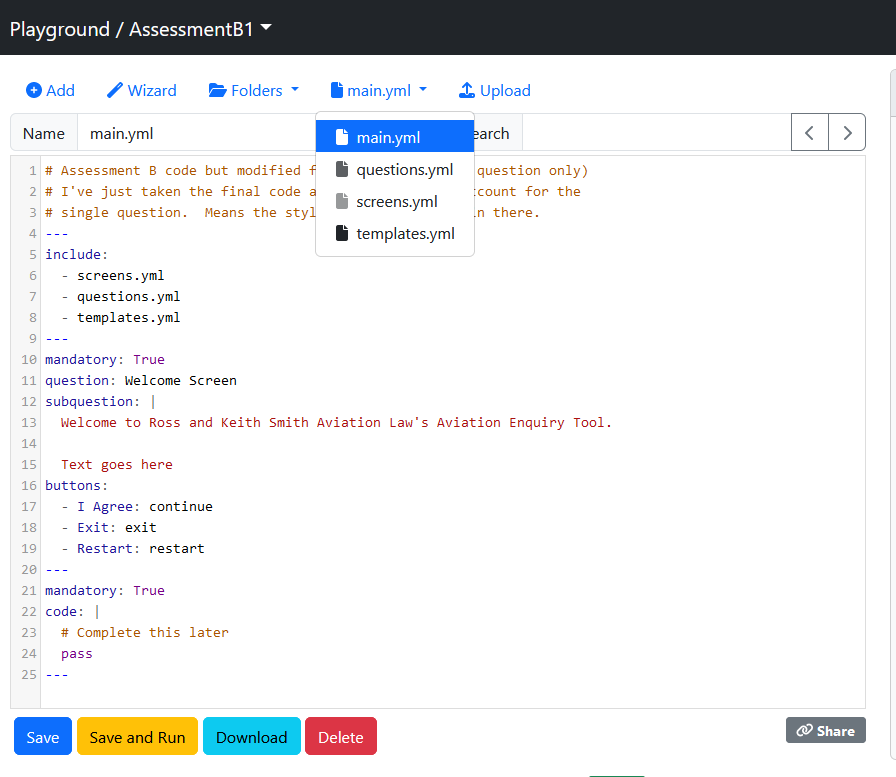This screenshot has height=777, width=896.
Task: Collapse the main.yml file dropdown
Action: (x=379, y=90)
